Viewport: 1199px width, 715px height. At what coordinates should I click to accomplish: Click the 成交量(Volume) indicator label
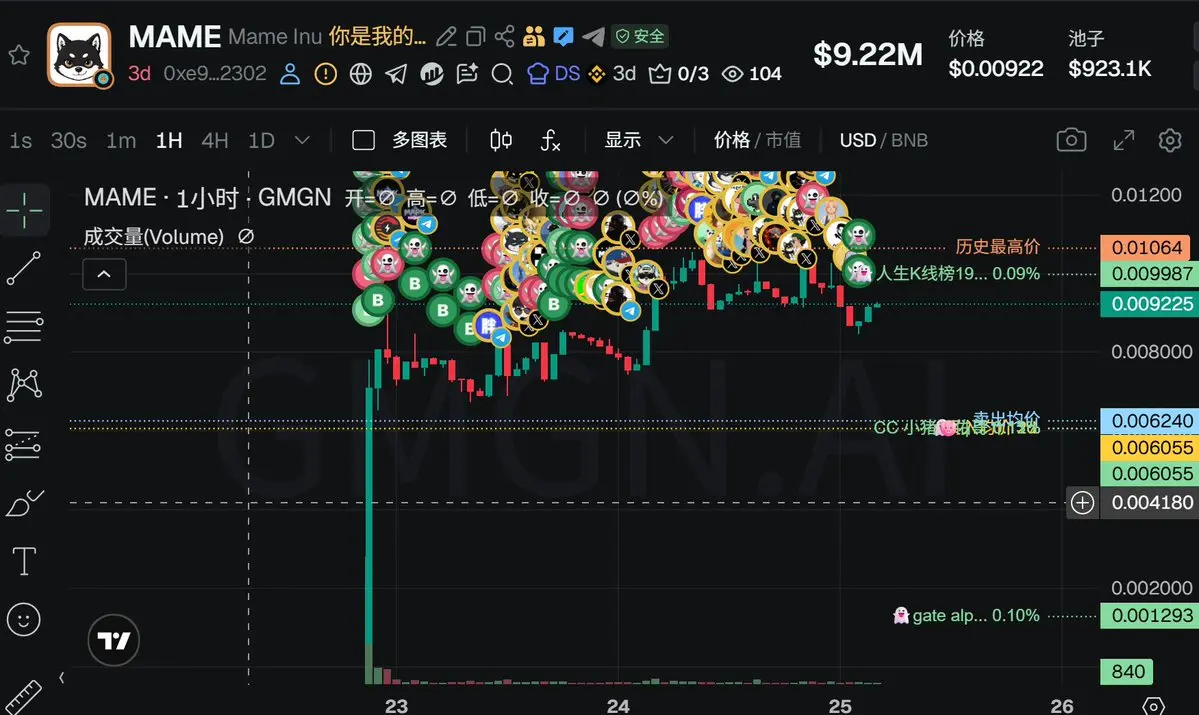154,237
